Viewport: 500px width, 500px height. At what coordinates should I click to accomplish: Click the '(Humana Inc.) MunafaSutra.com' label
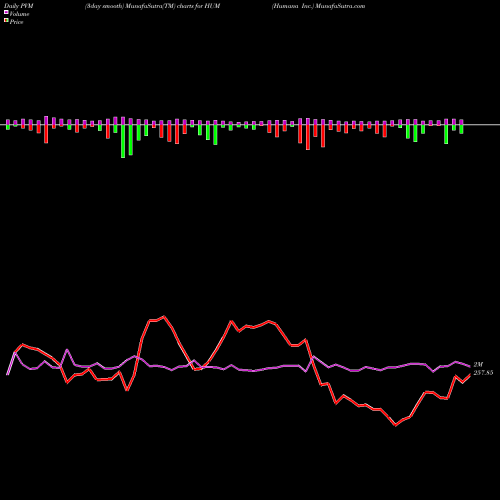click(x=318, y=6)
